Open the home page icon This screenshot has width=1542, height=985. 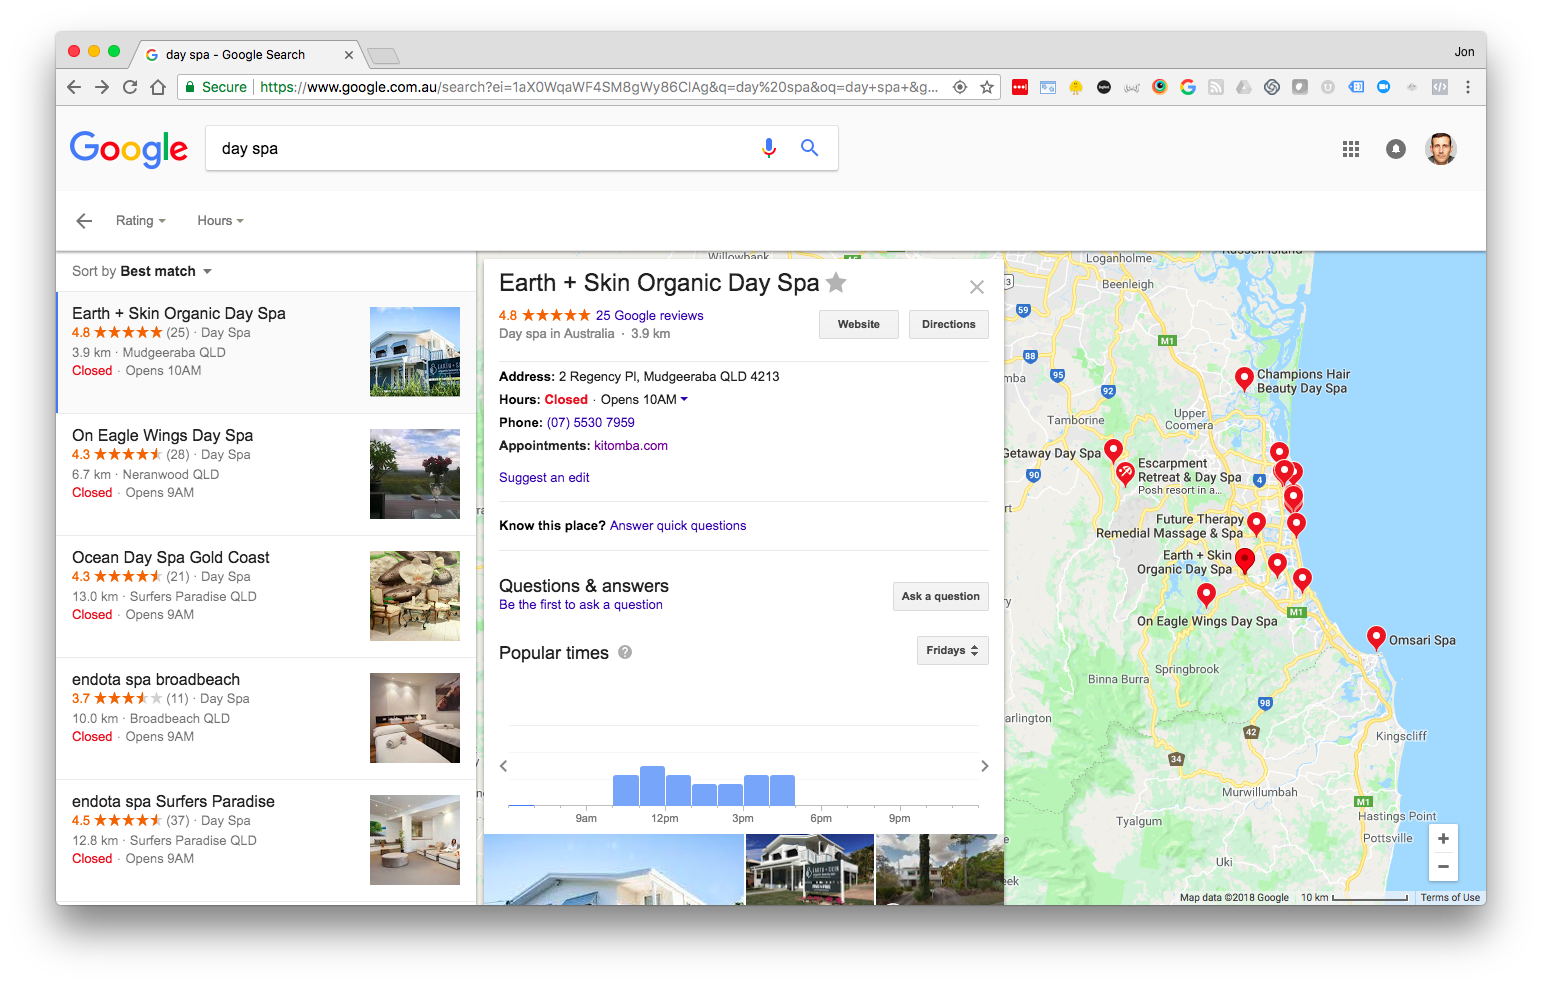(158, 87)
